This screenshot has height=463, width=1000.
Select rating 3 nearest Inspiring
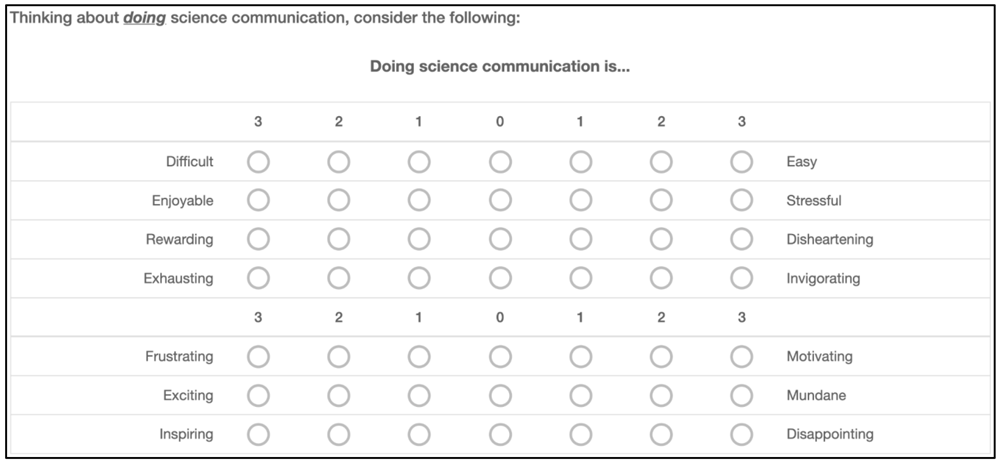click(258, 434)
